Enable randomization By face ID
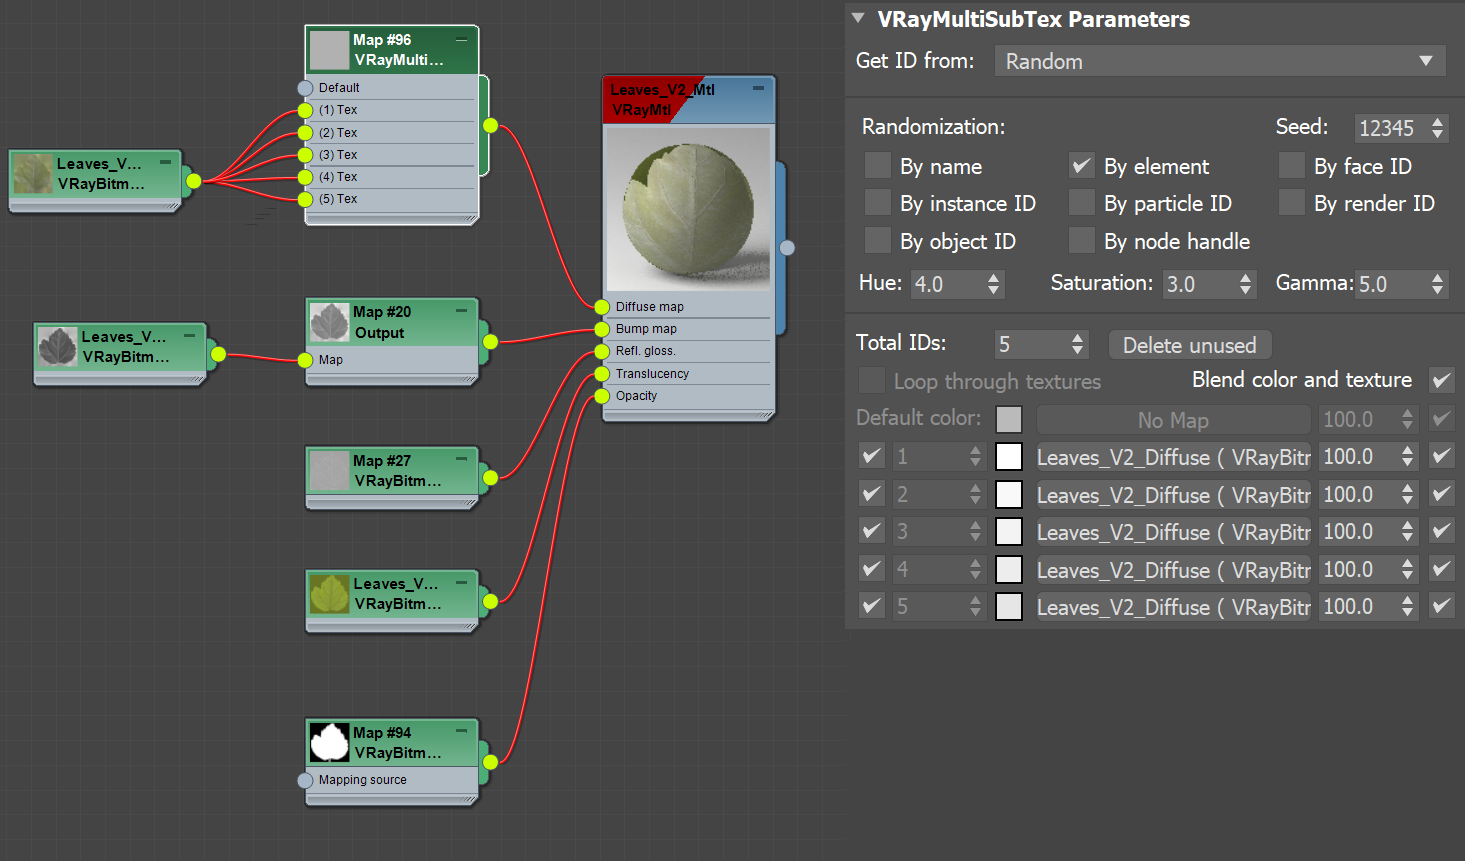The image size is (1465, 861). [1291, 165]
